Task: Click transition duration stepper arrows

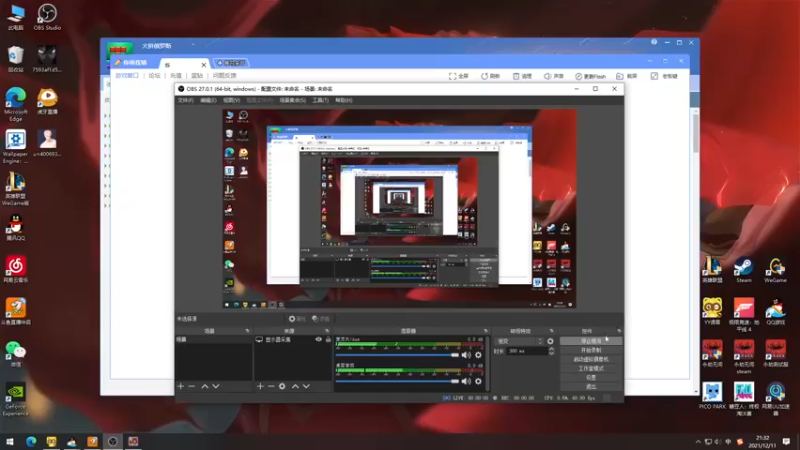Action: 551,351
